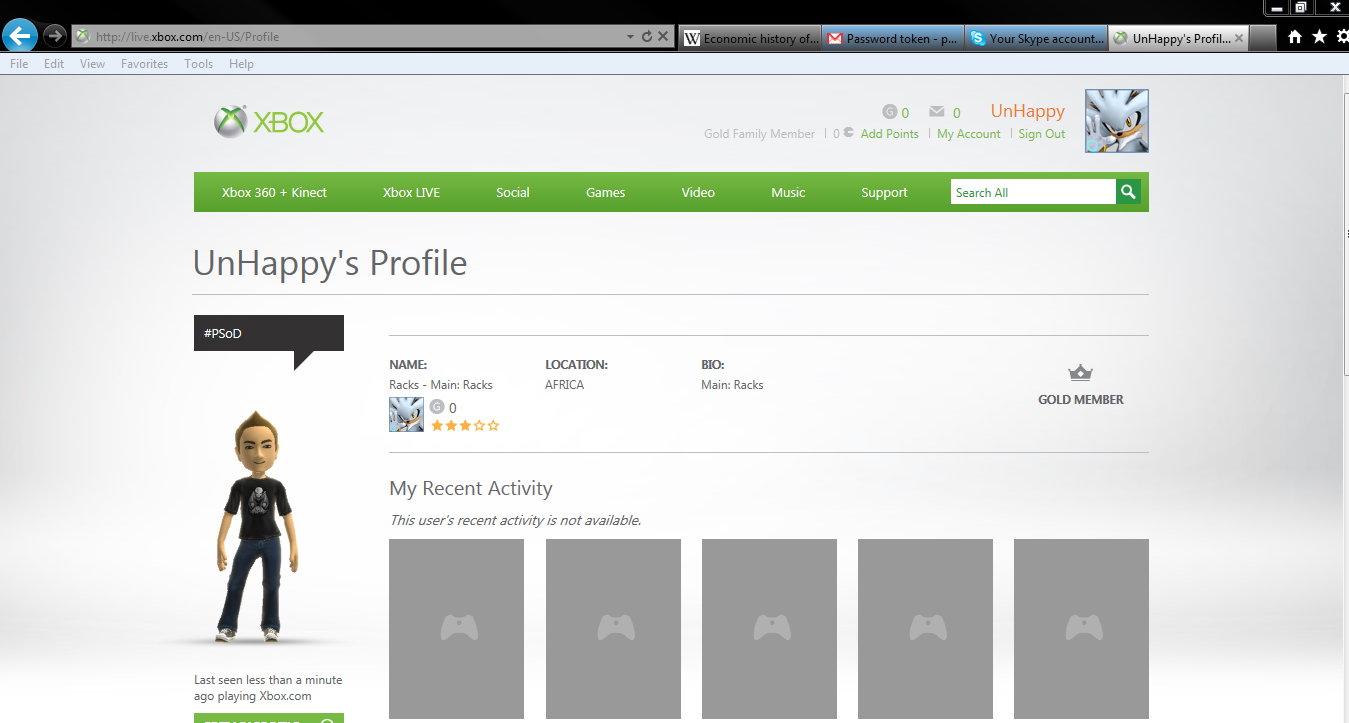Open the Help menu
Image resolution: width=1349 pixels, height=723 pixels.
coord(241,64)
